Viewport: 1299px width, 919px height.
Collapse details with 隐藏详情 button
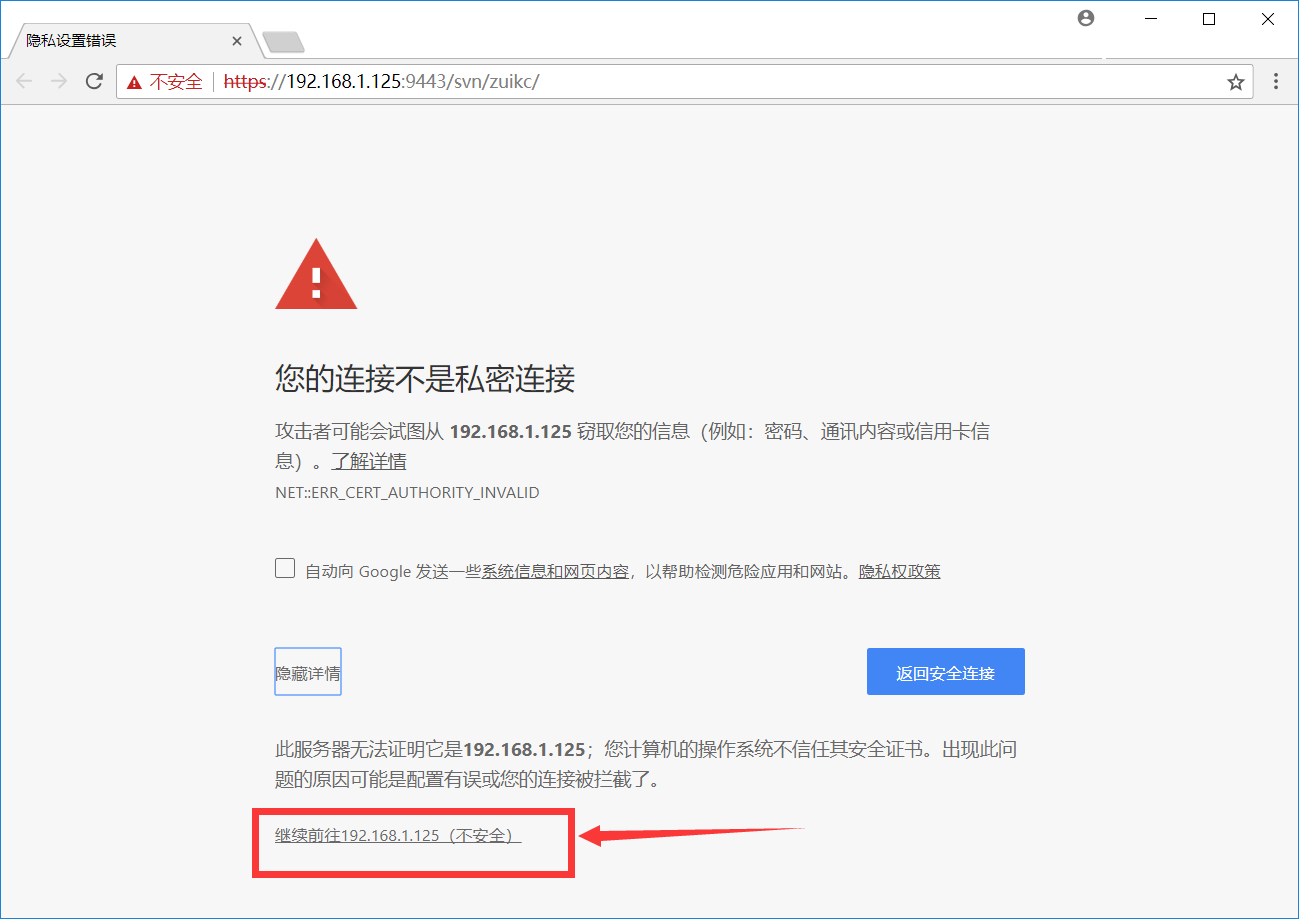click(x=308, y=671)
